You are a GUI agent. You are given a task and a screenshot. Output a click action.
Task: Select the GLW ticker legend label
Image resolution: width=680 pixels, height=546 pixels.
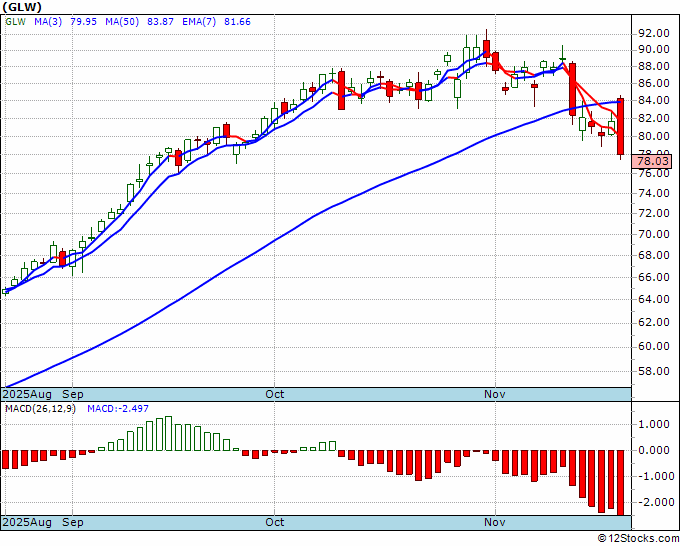tap(16, 22)
